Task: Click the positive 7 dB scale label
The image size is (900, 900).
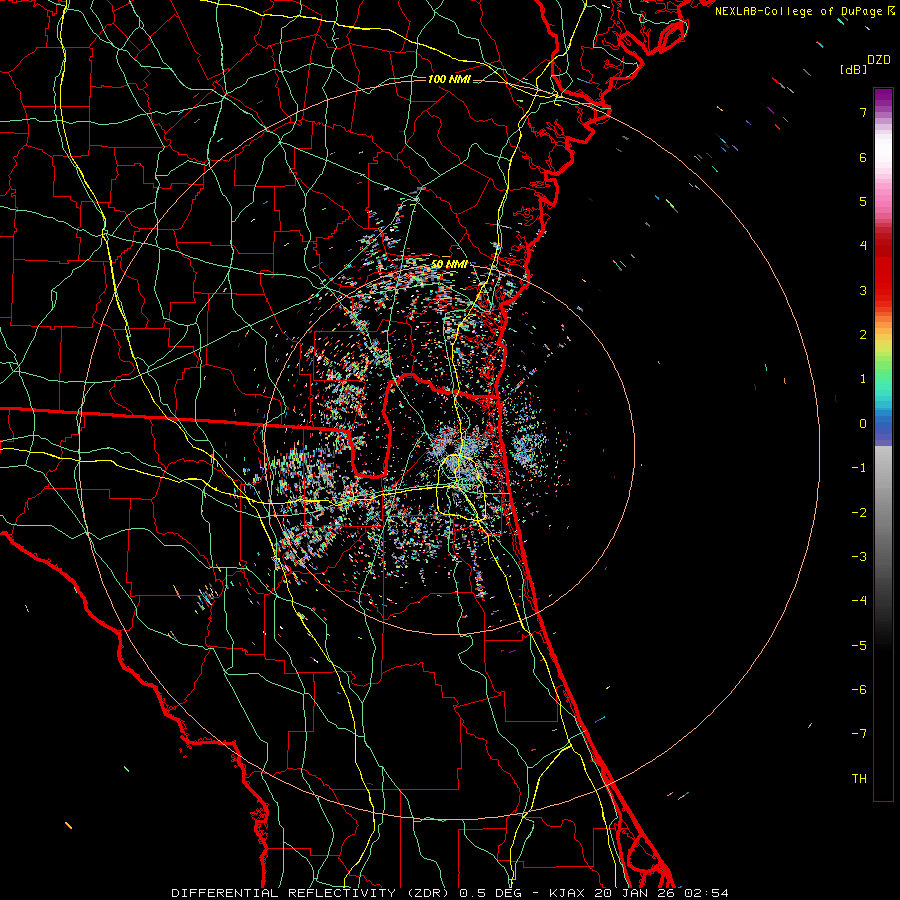Action: point(863,112)
